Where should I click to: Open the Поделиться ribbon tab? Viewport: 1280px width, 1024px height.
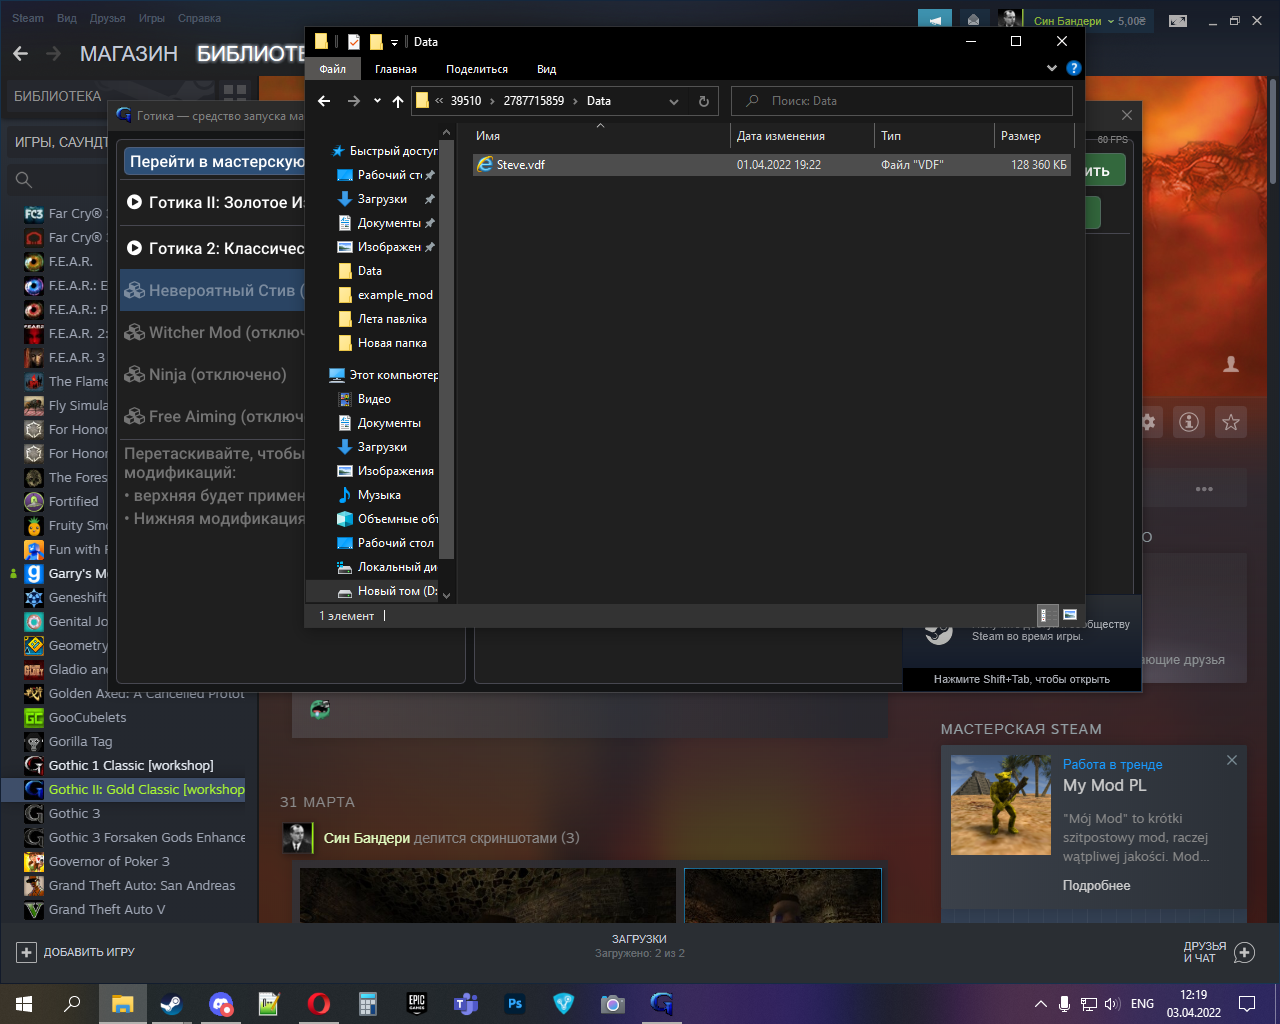(x=477, y=69)
